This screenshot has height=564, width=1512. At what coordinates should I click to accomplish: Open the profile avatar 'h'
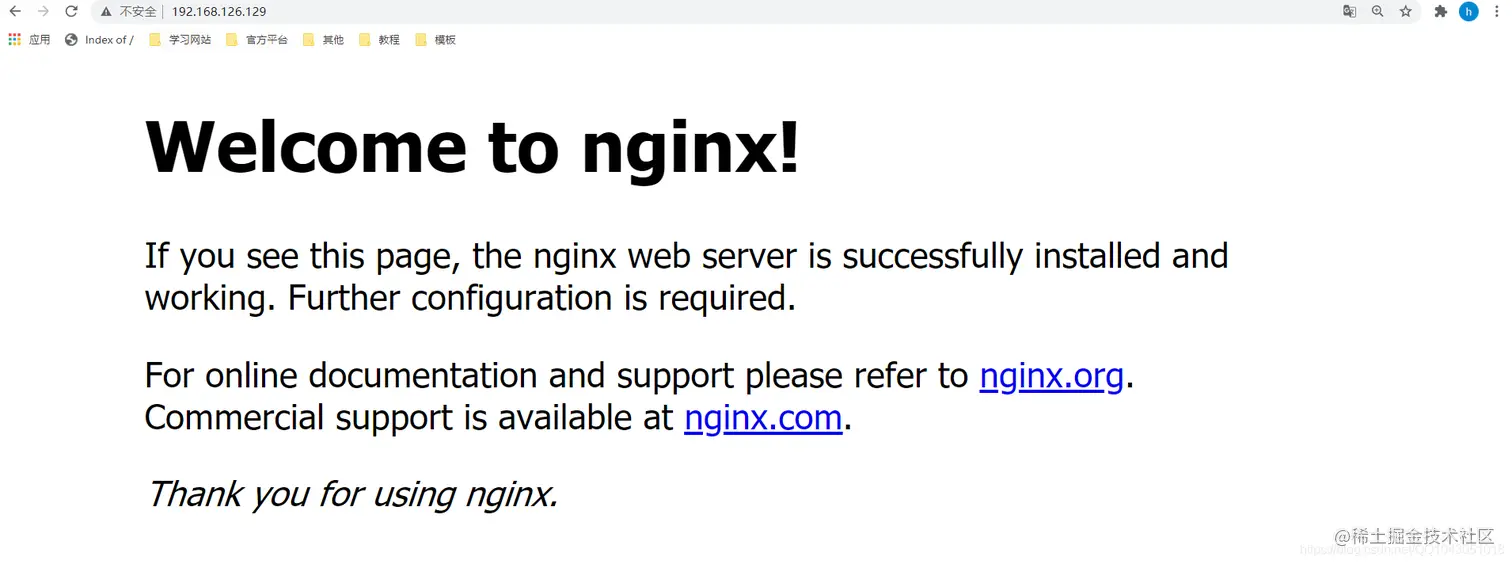1468,11
